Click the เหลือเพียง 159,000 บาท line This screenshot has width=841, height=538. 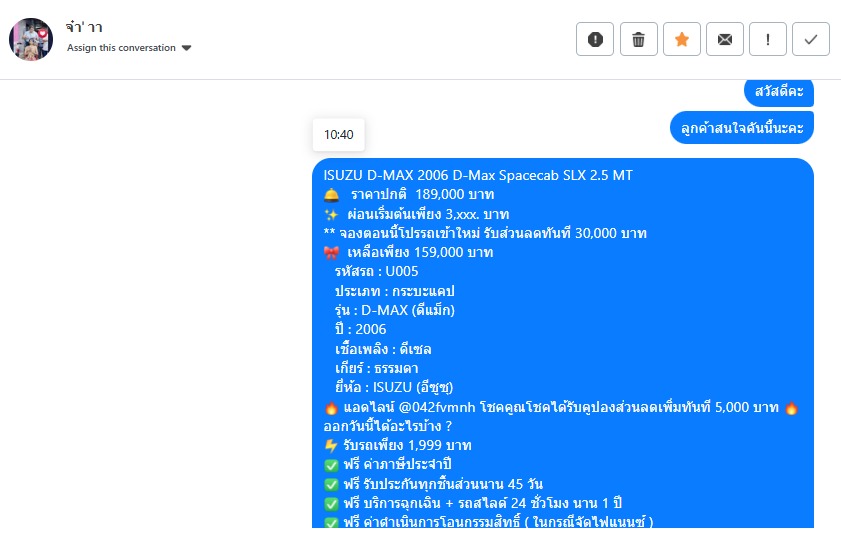click(408, 252)
